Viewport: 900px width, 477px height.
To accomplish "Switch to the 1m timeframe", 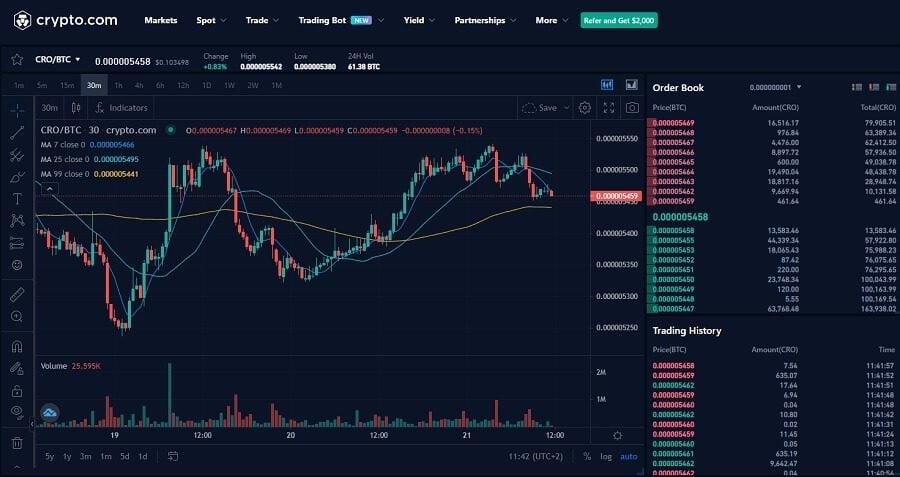I will 19,86.
